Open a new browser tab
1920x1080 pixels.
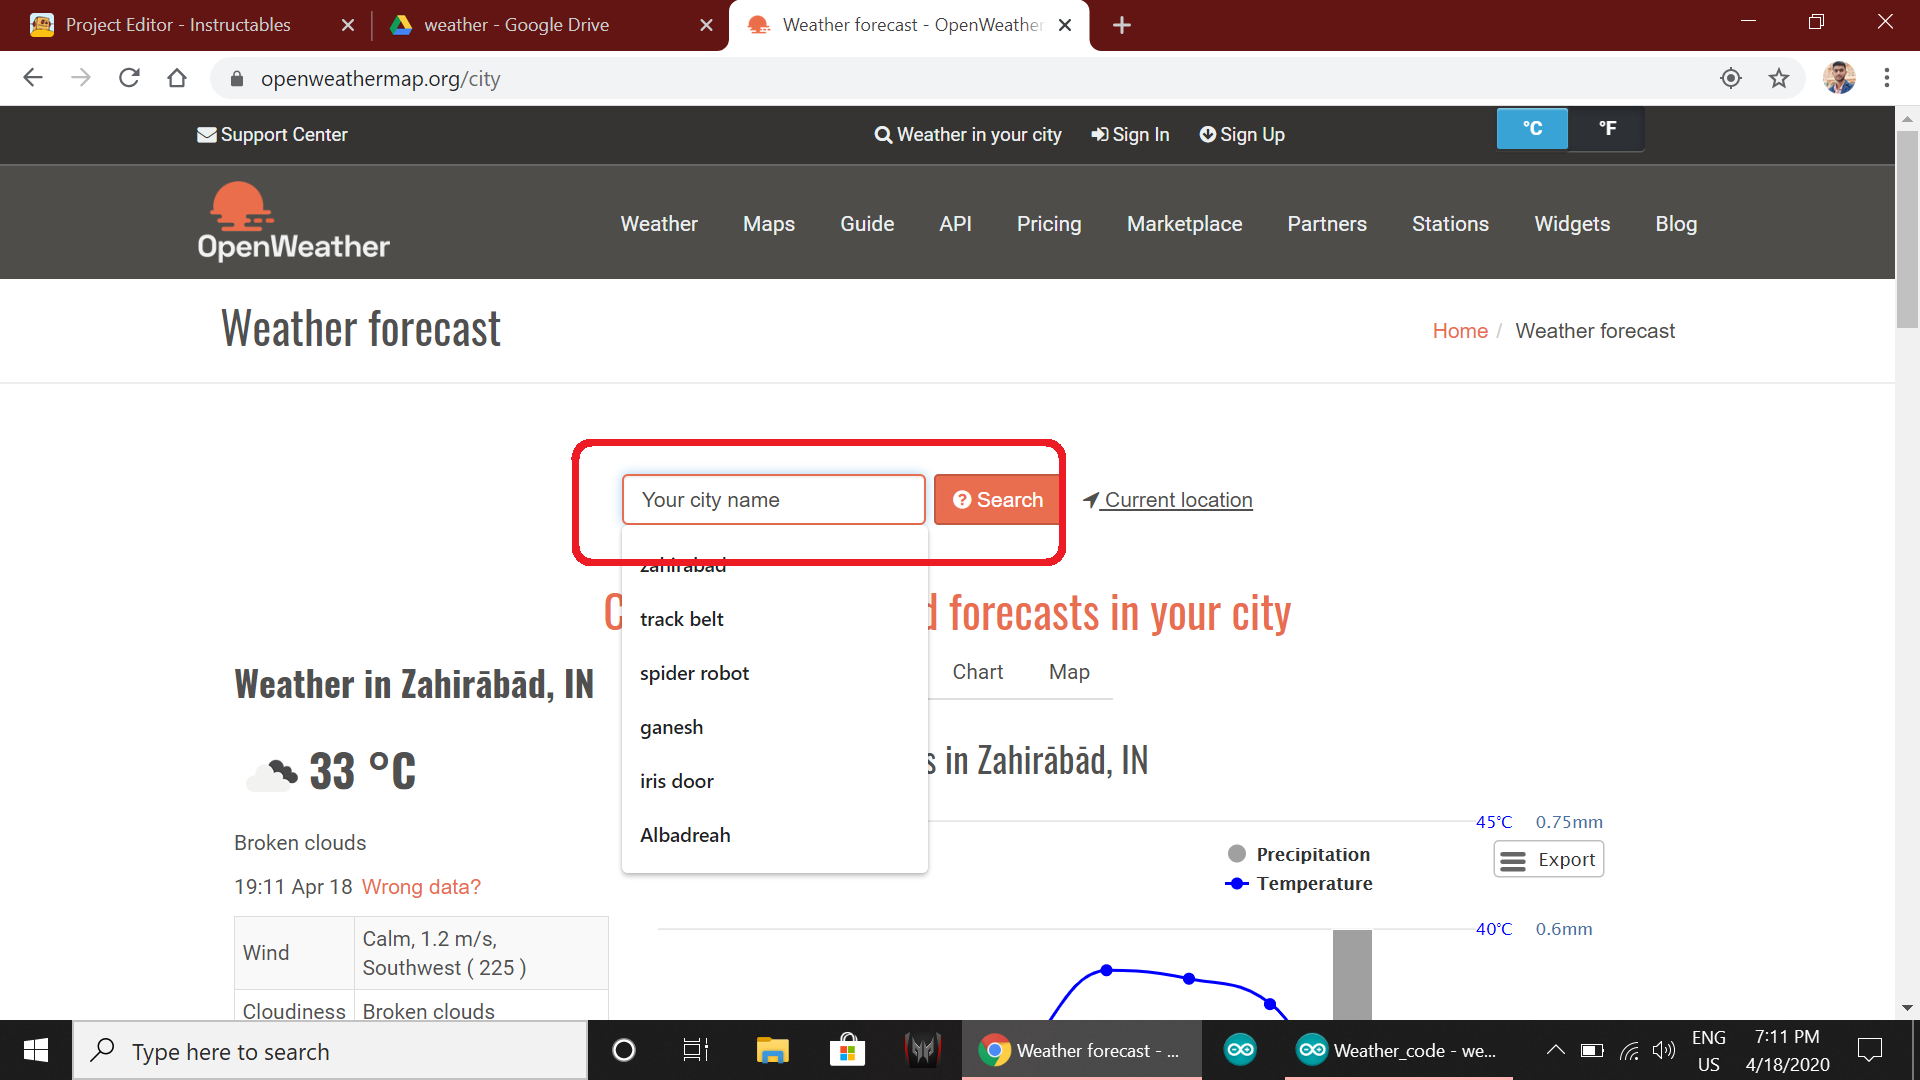pyautogui.click(x=1122, y=25)
